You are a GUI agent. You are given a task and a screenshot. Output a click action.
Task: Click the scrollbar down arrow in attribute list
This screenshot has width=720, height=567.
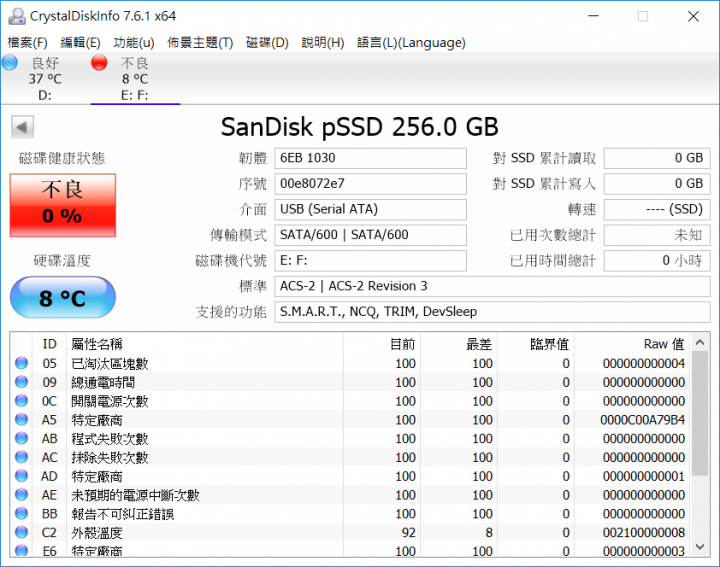point(700,546)
